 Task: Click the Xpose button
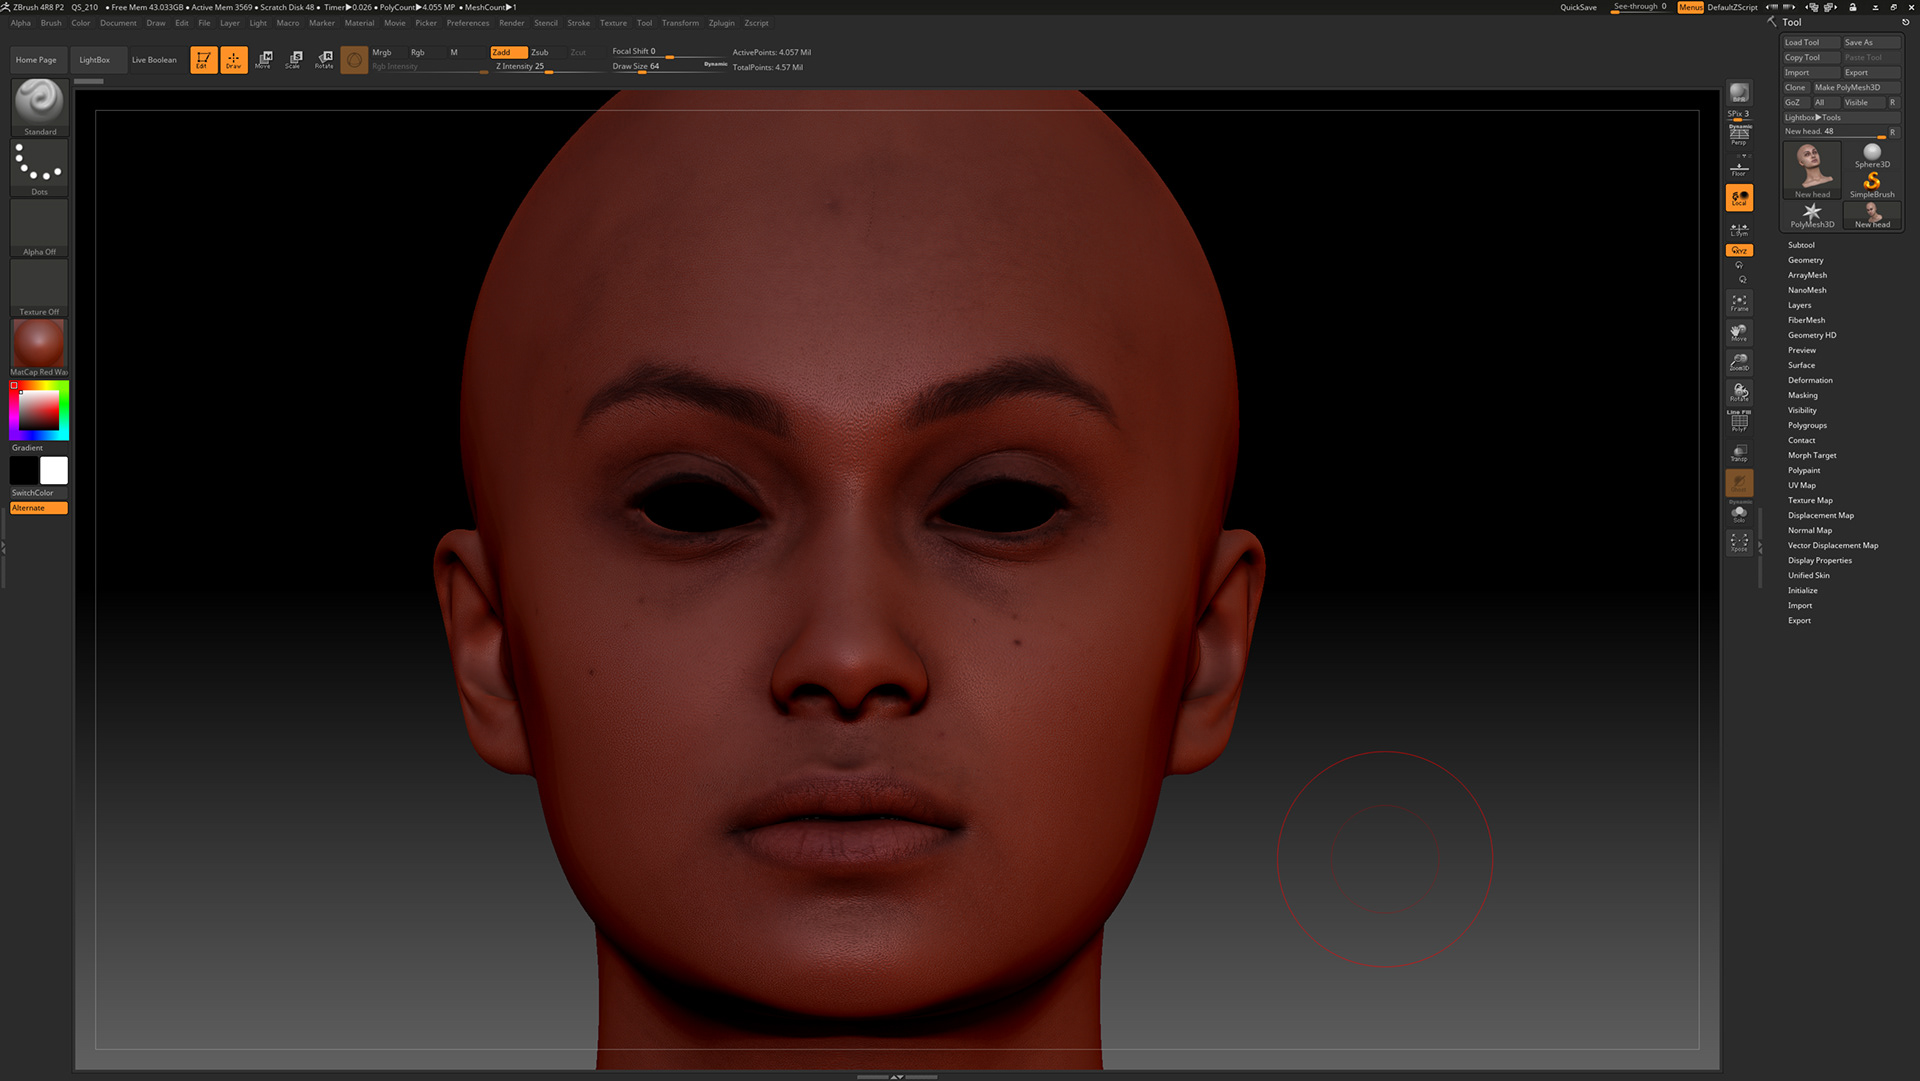tap(1739, 542)
